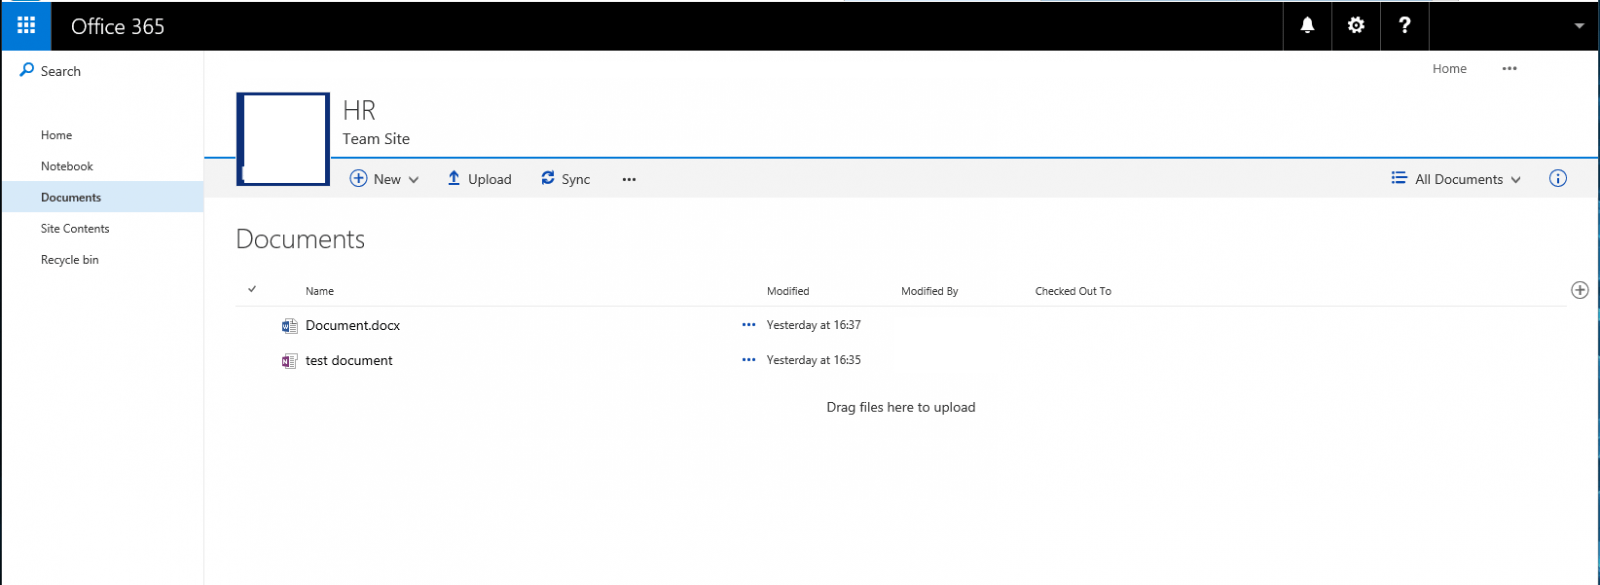1600x585 pixels.
Task: Click the "Yesterday at 16:35" modified date
Action: pyautogui.click(x=814, y=360)
